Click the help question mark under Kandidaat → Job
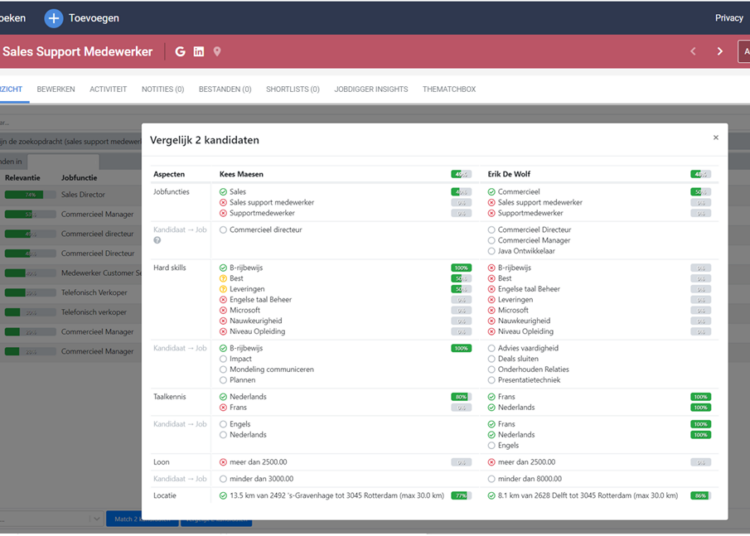Viewport: 750px width, 536px height. click(157, 240)
